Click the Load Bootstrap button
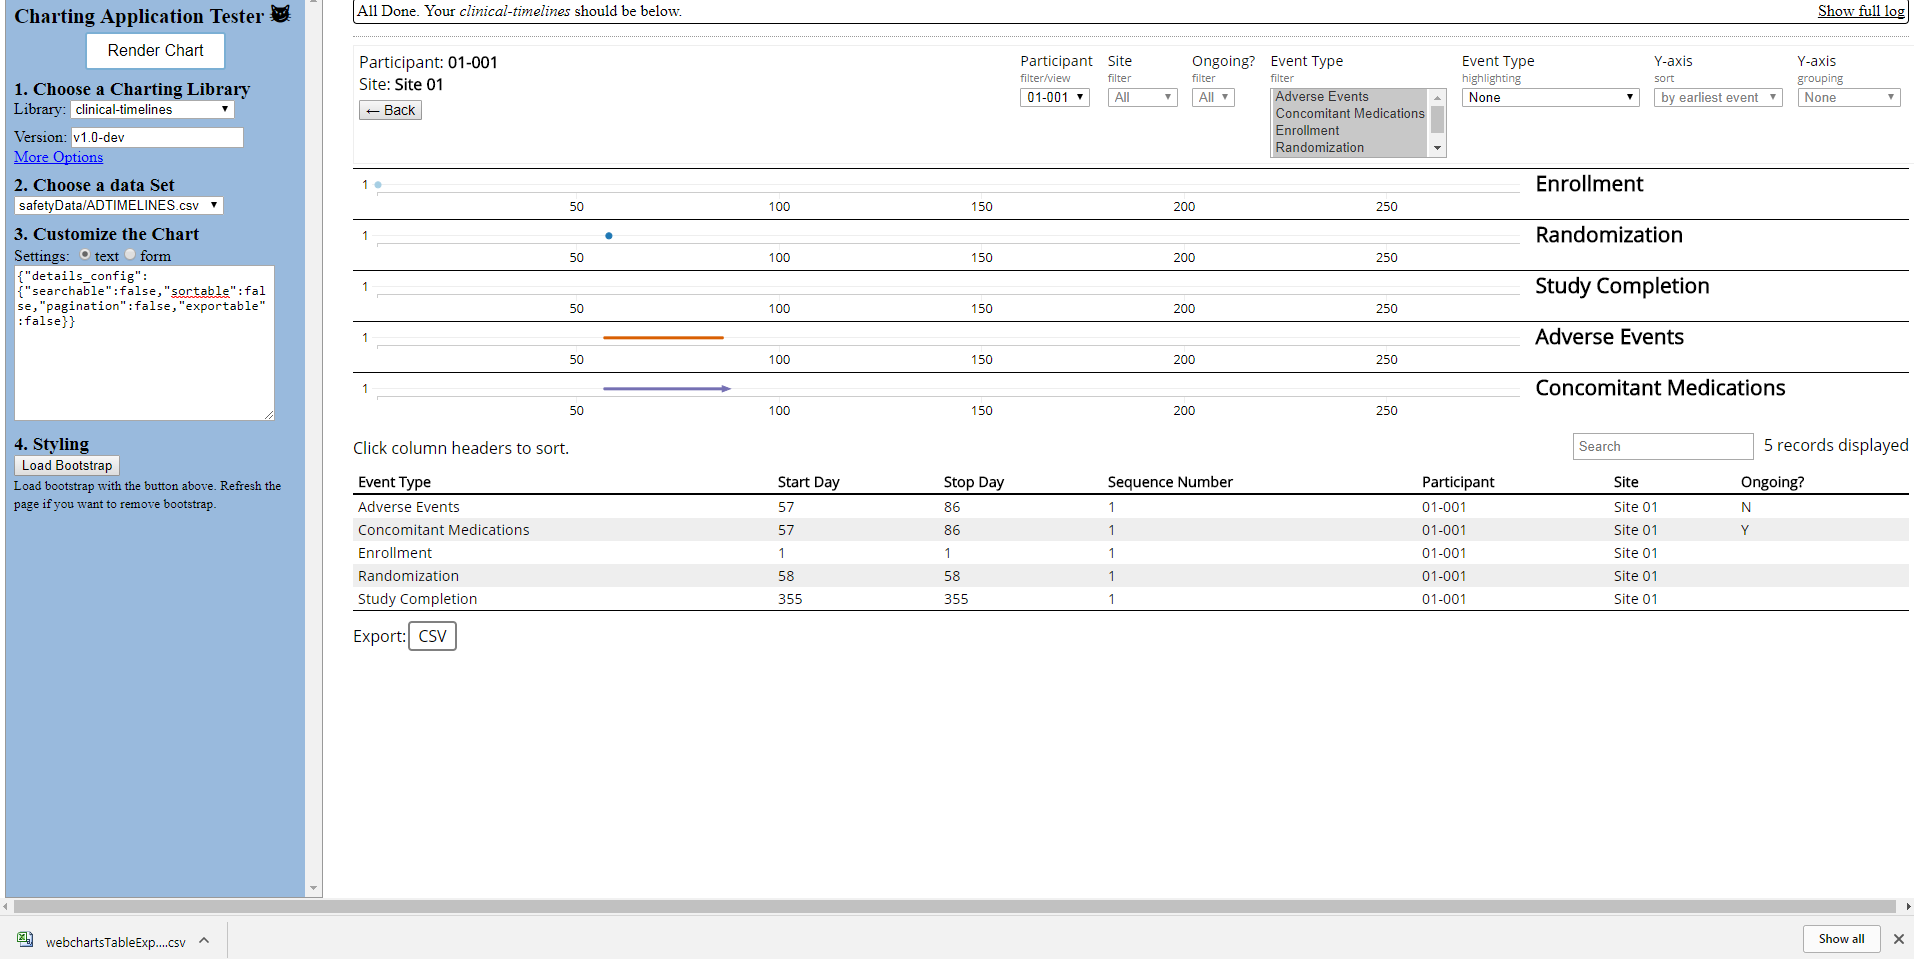 66,465
